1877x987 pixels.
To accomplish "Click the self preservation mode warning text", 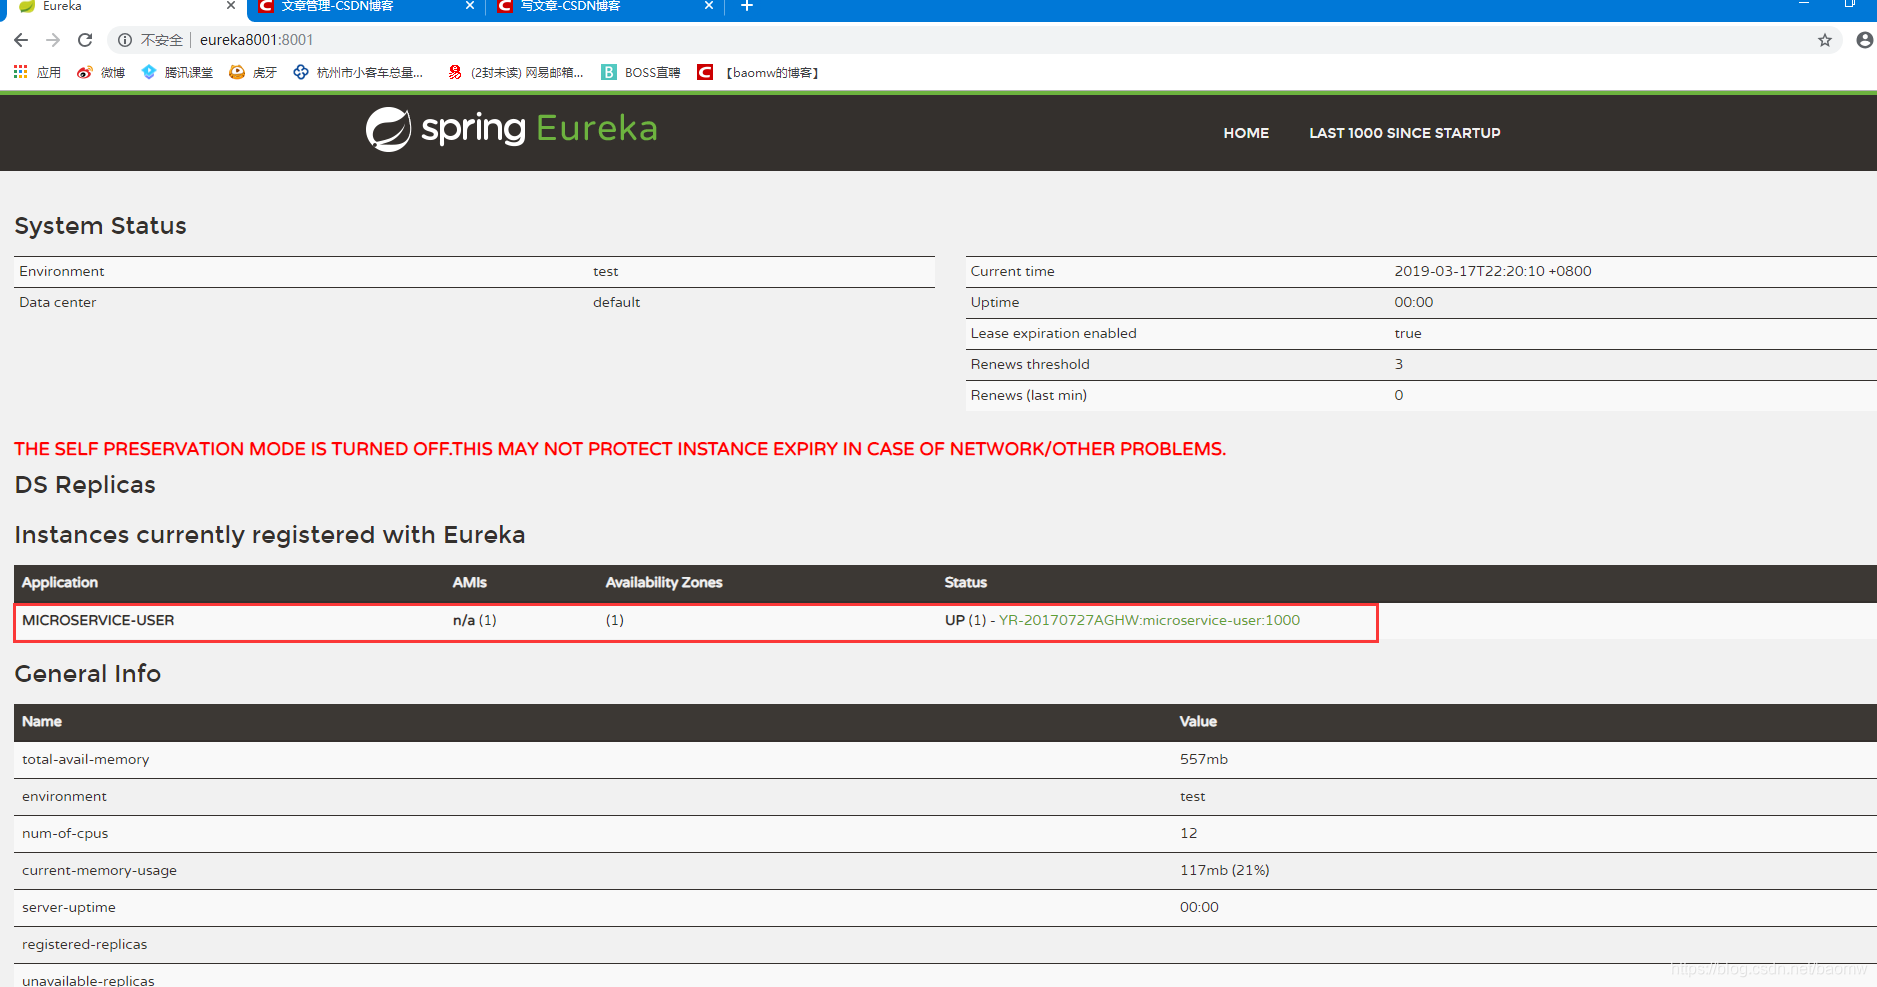I will [x=620, y=449].
